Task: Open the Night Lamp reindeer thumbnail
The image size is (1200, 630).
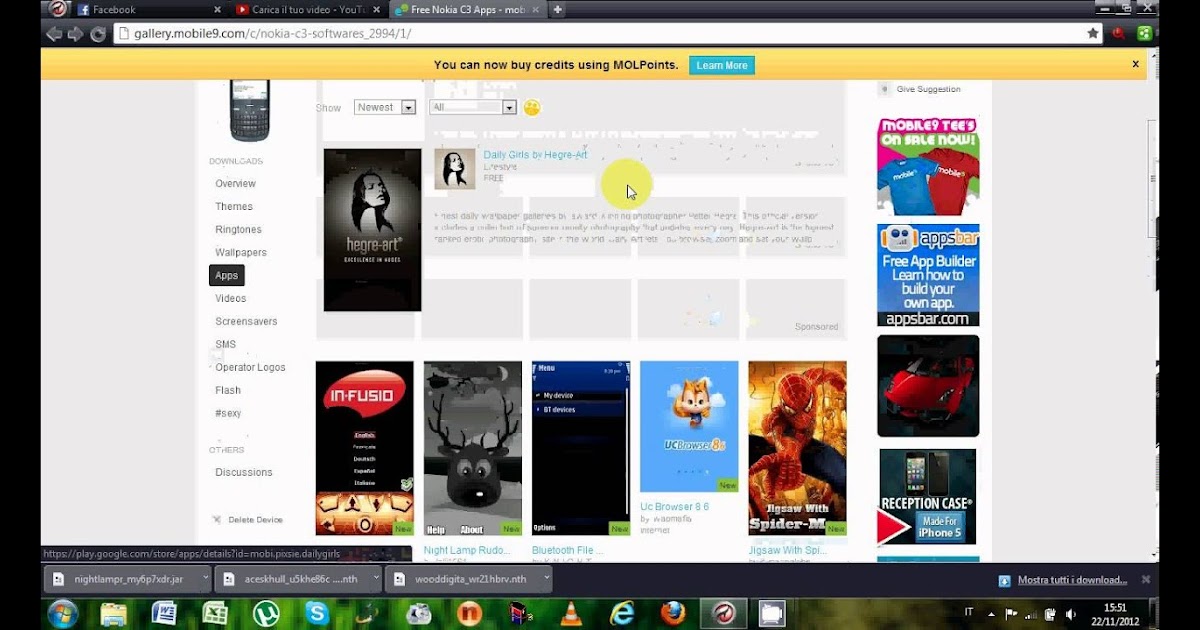Action: (x=472, y=448)
